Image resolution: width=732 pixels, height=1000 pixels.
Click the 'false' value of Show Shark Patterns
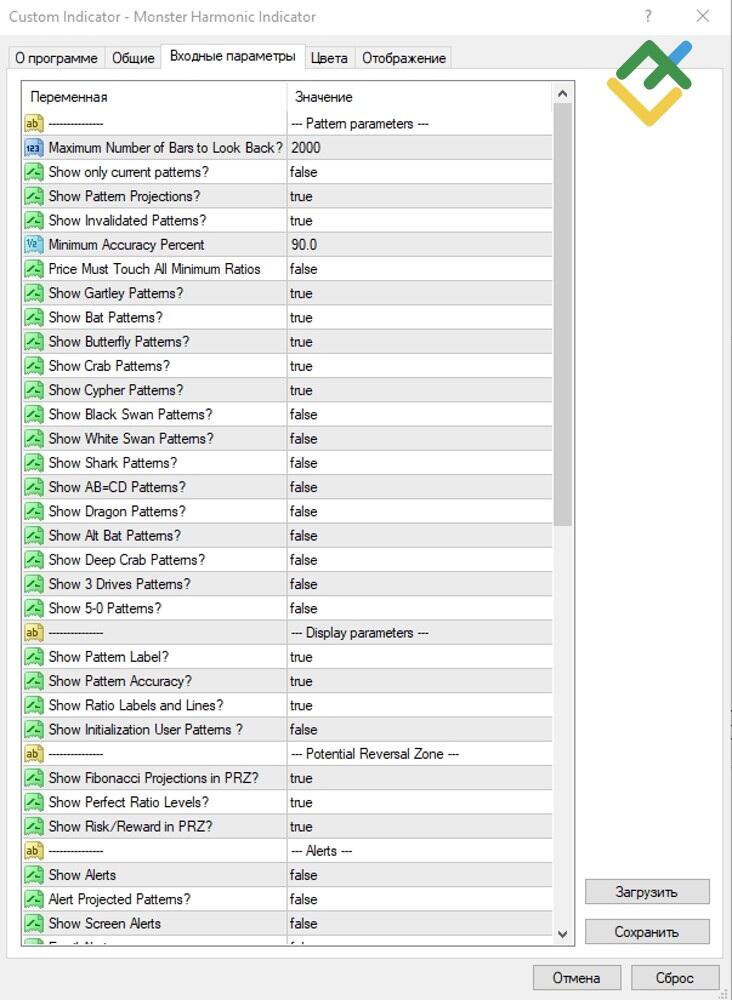[304, 463]
